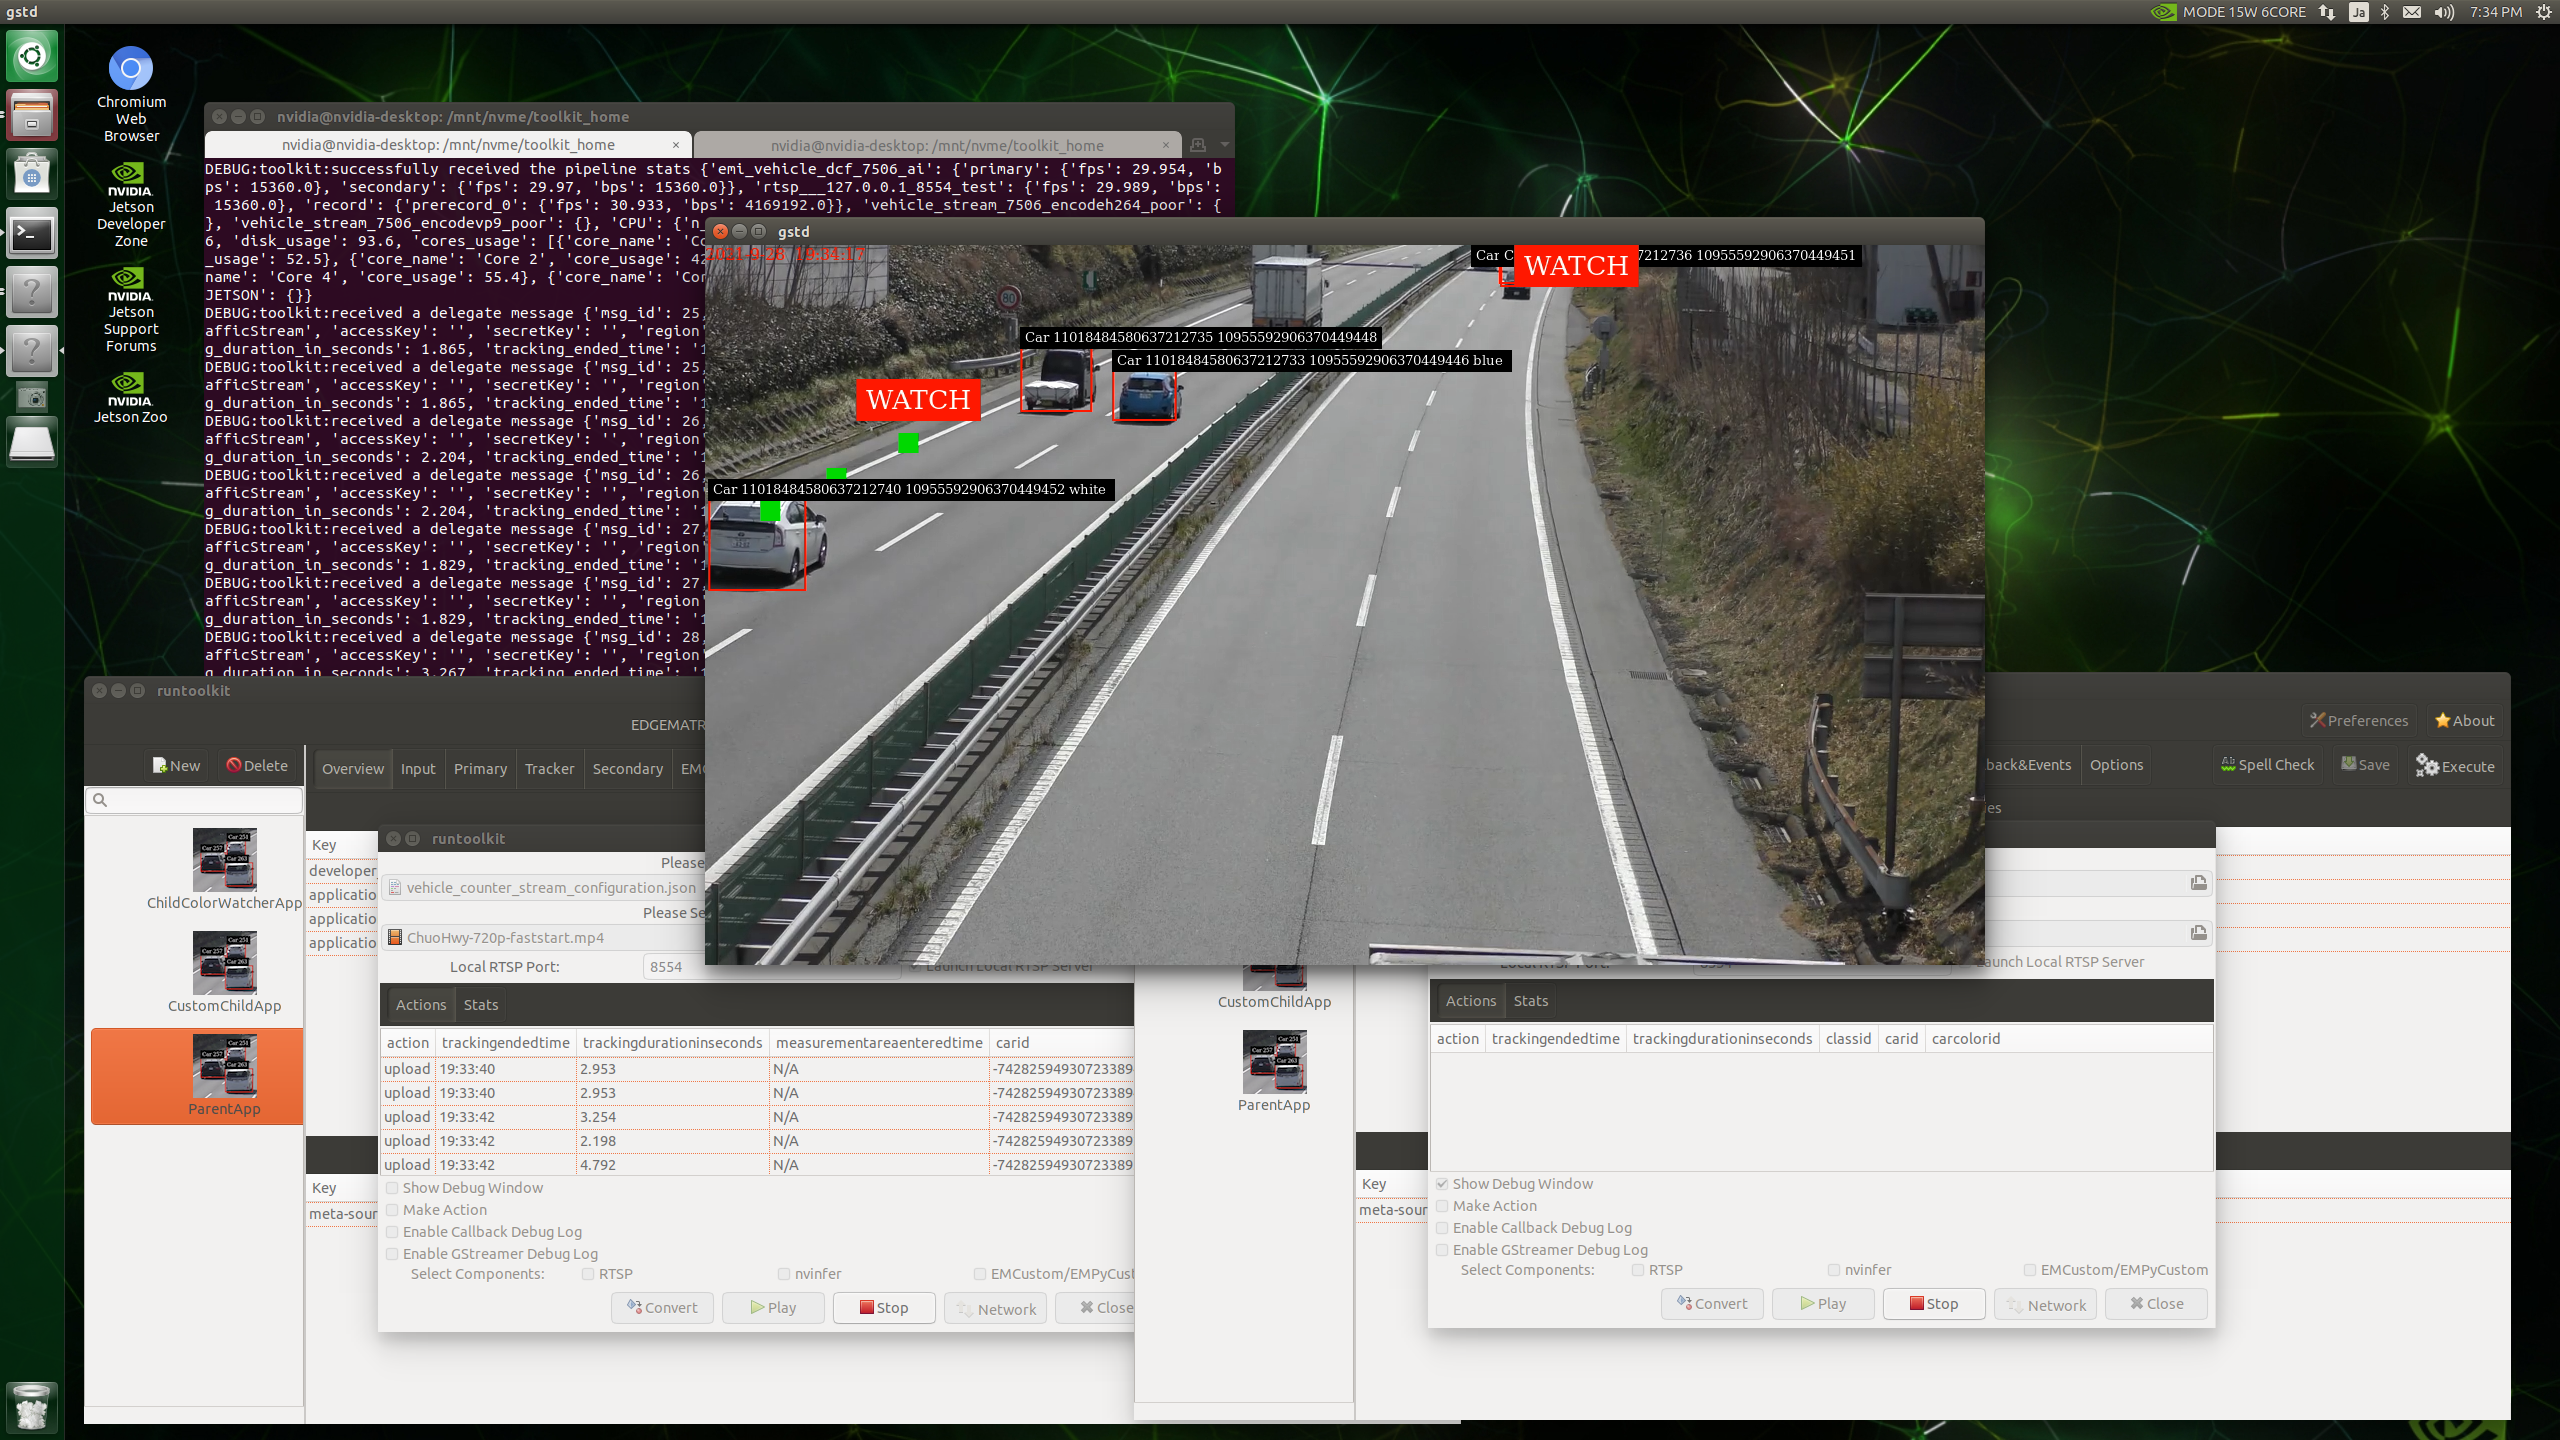This screenshot has width=2560, height=1440.
Task: Open the NVIDIA power mode indicator
Action: (x=2229, y=12)
